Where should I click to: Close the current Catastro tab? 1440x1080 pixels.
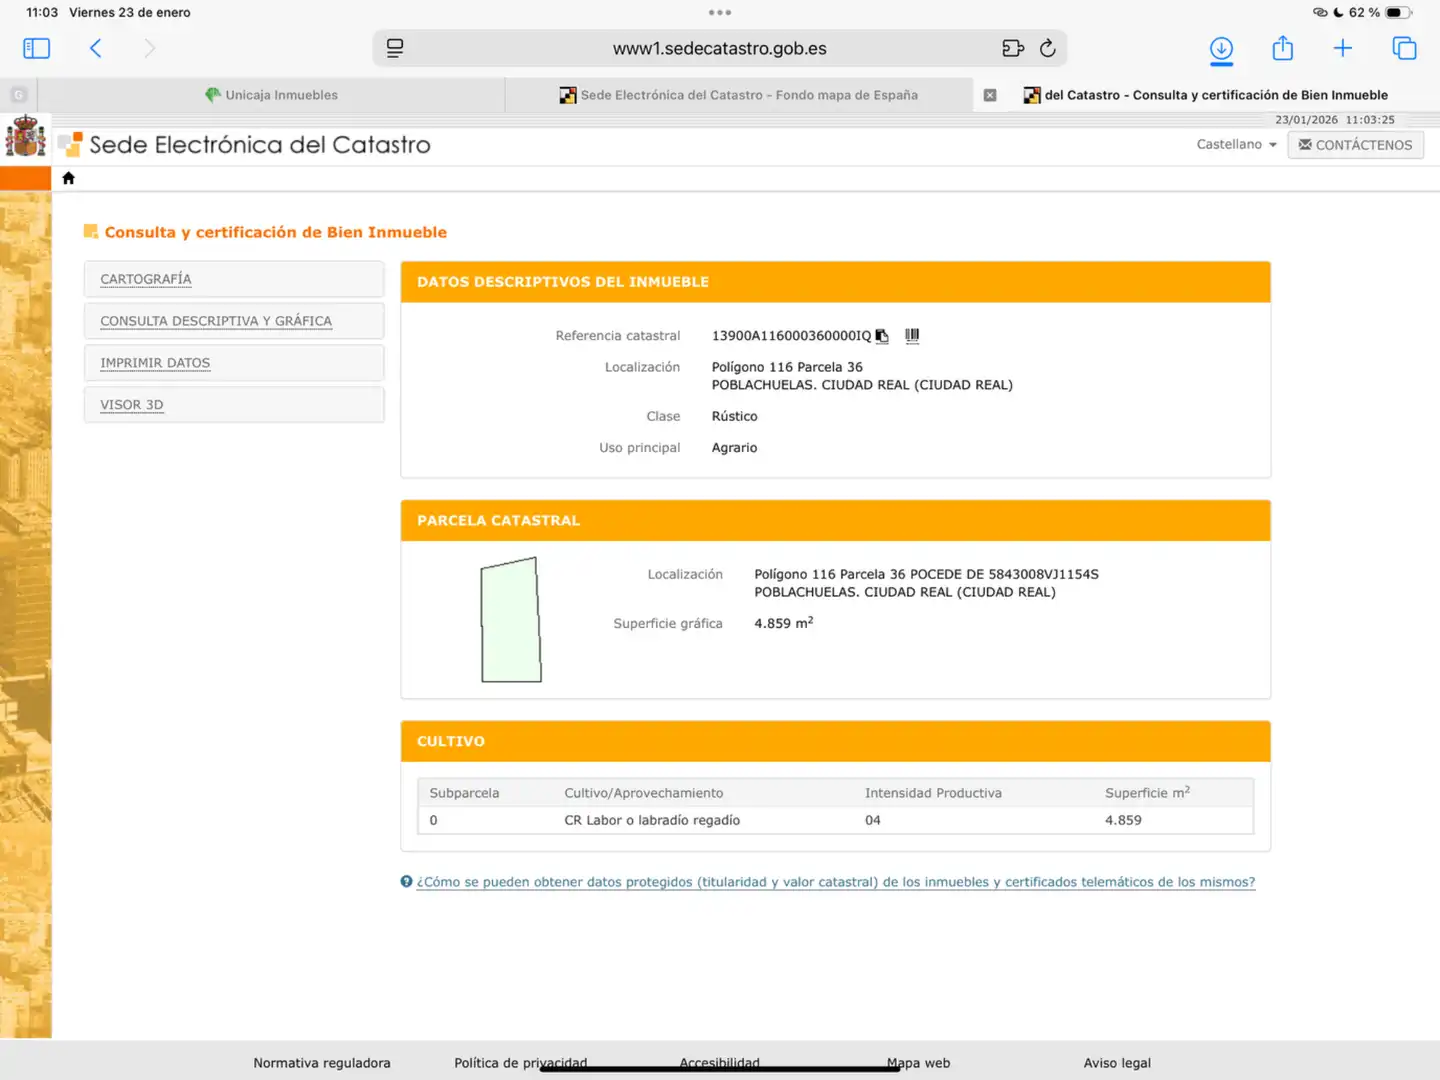pyautogui.click(x=990, y=95)
